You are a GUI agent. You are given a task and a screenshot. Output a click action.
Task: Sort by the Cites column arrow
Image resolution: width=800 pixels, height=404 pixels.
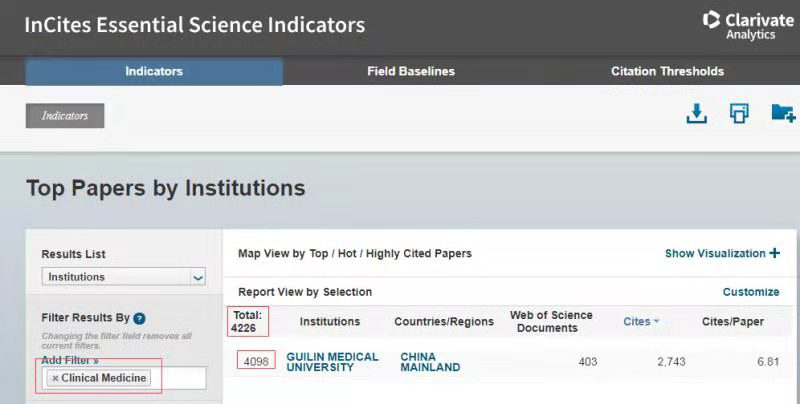656,321
